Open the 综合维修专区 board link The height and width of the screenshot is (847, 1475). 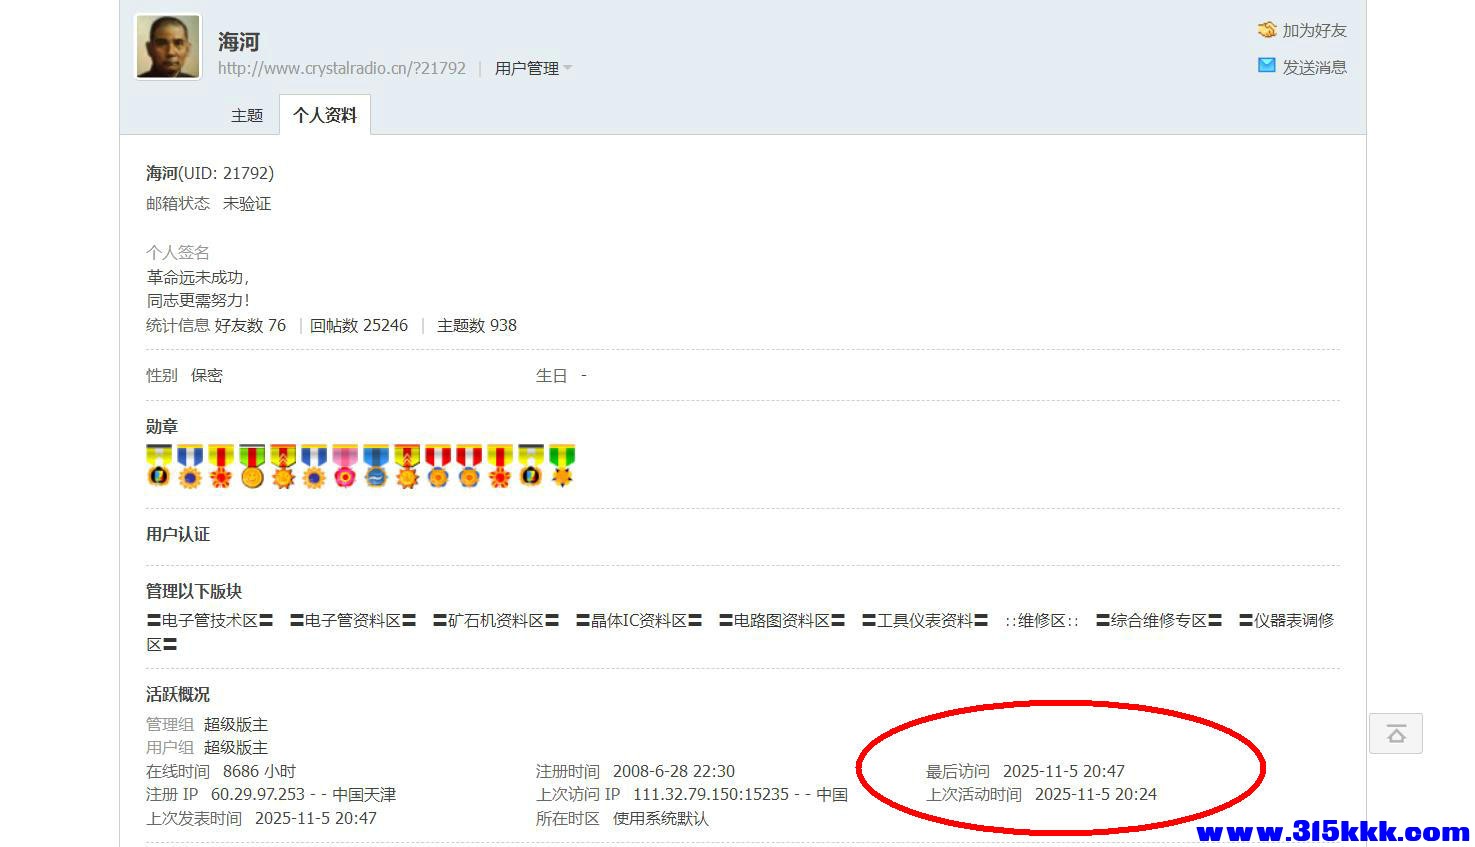click(1156, 619)
